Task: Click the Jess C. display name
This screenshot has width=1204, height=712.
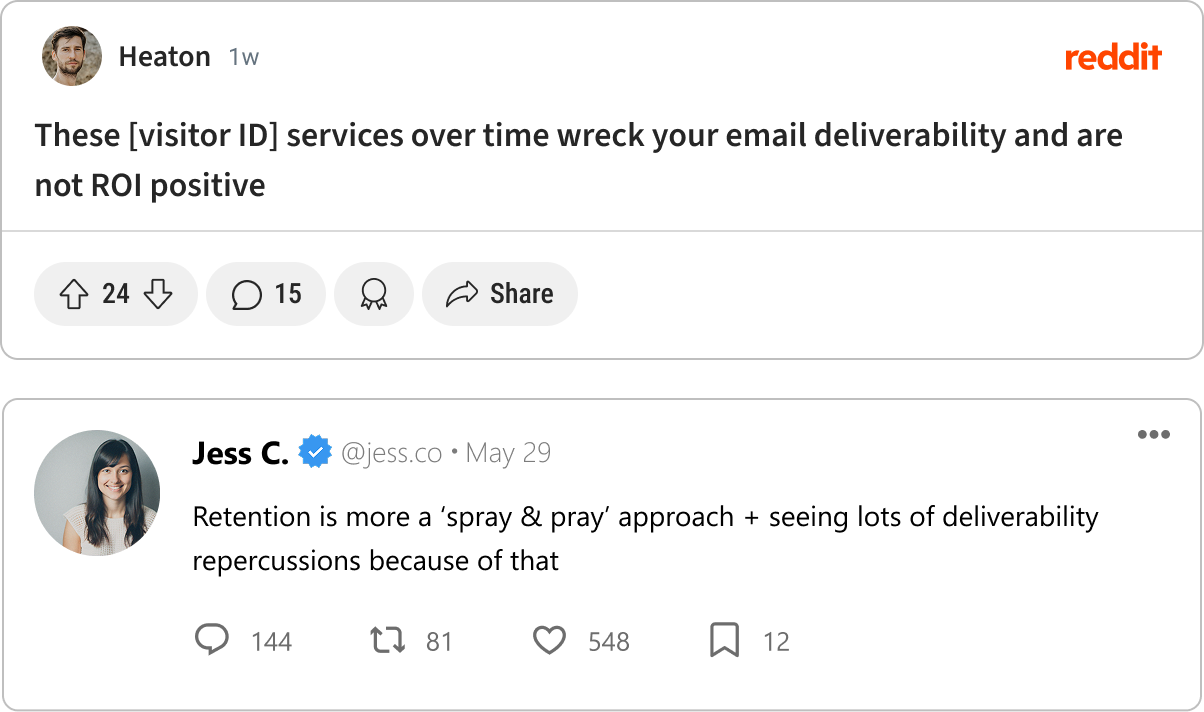Action: pyautogui.click(x=240, y=453)
